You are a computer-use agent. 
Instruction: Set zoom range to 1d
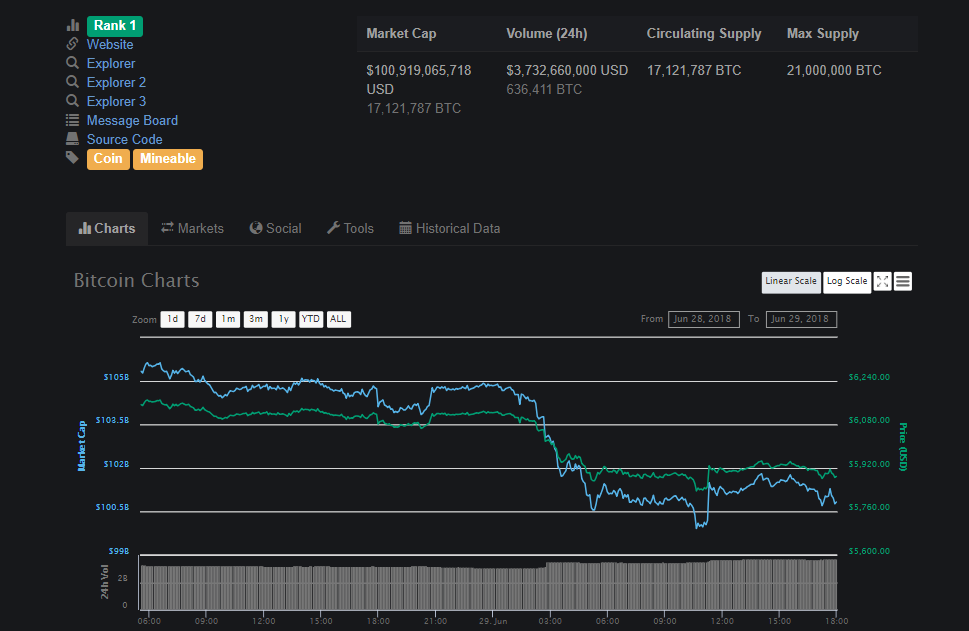pos(172,319)
